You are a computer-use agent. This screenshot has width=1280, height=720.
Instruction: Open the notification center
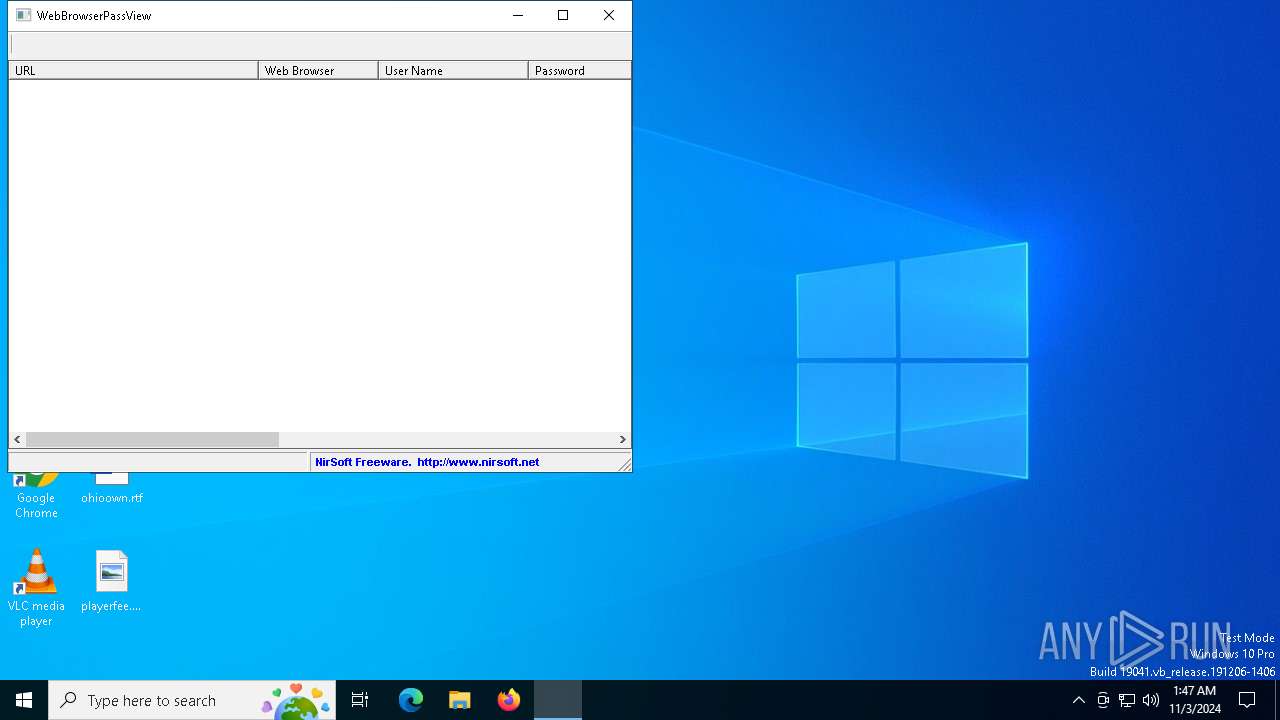(x=1247, y=700)
